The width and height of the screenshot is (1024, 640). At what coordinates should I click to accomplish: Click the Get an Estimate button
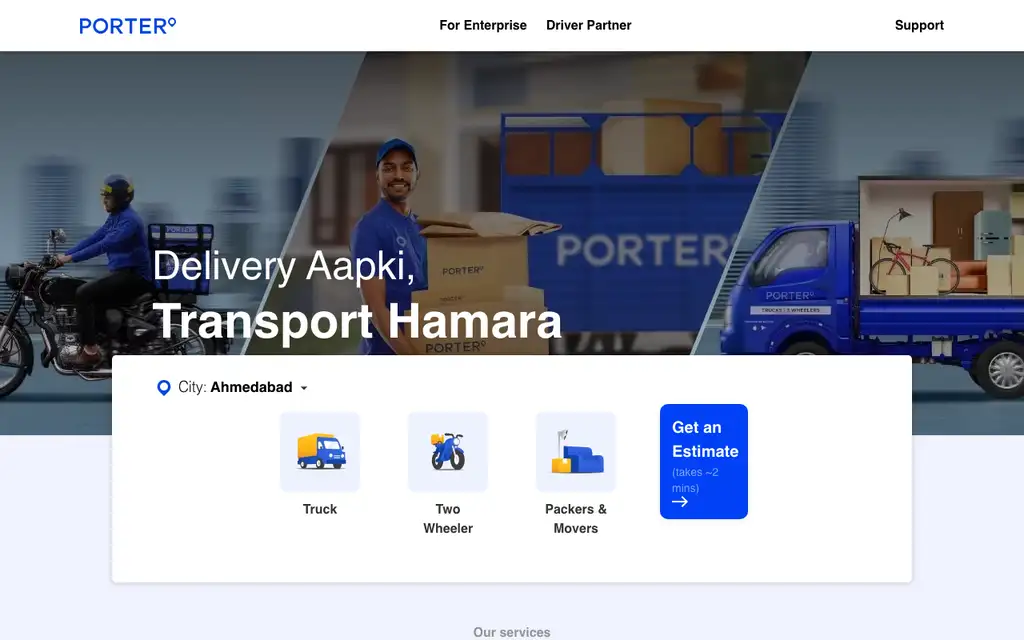(704, 462)
